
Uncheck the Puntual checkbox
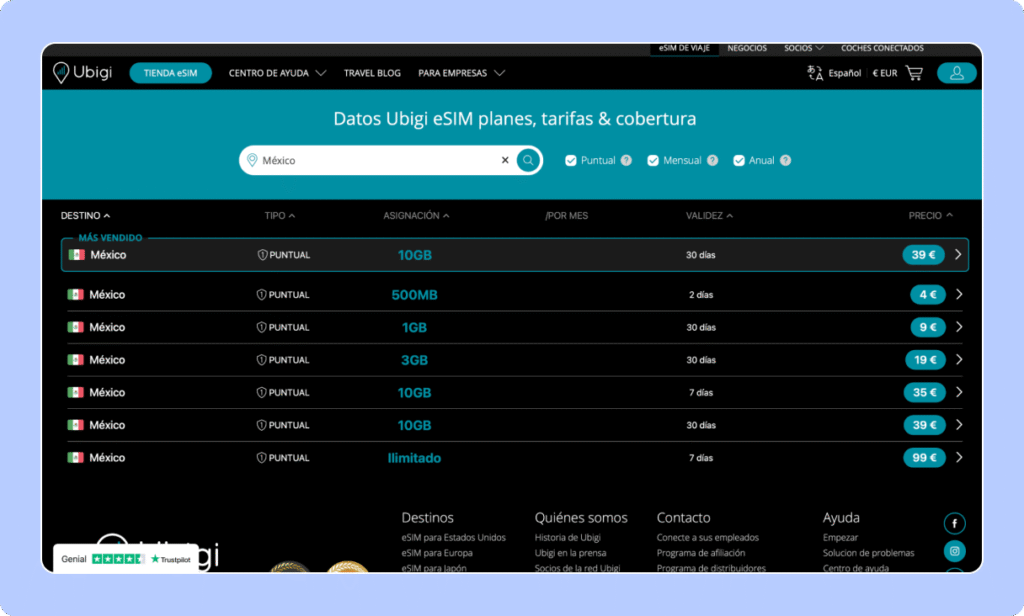pos(571,160)
